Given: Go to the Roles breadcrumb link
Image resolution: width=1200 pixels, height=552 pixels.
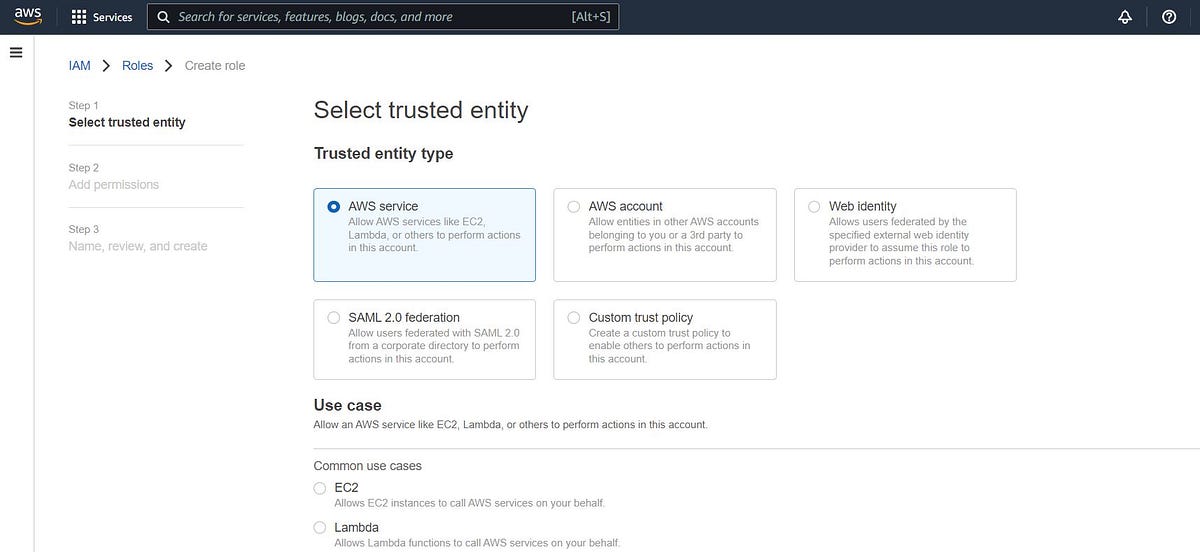Looking at the screenshot, I should click(138, 65).
